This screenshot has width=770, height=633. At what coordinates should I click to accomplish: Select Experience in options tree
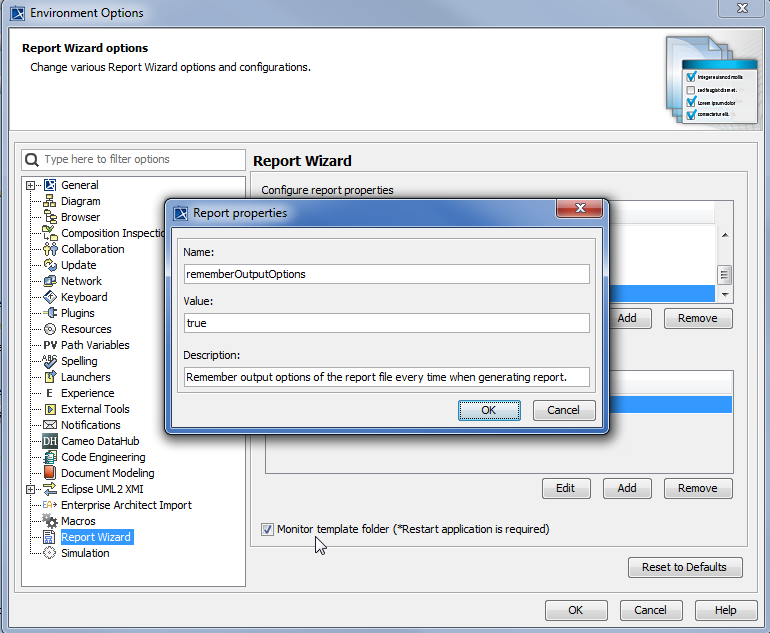(x=87, y=393)
